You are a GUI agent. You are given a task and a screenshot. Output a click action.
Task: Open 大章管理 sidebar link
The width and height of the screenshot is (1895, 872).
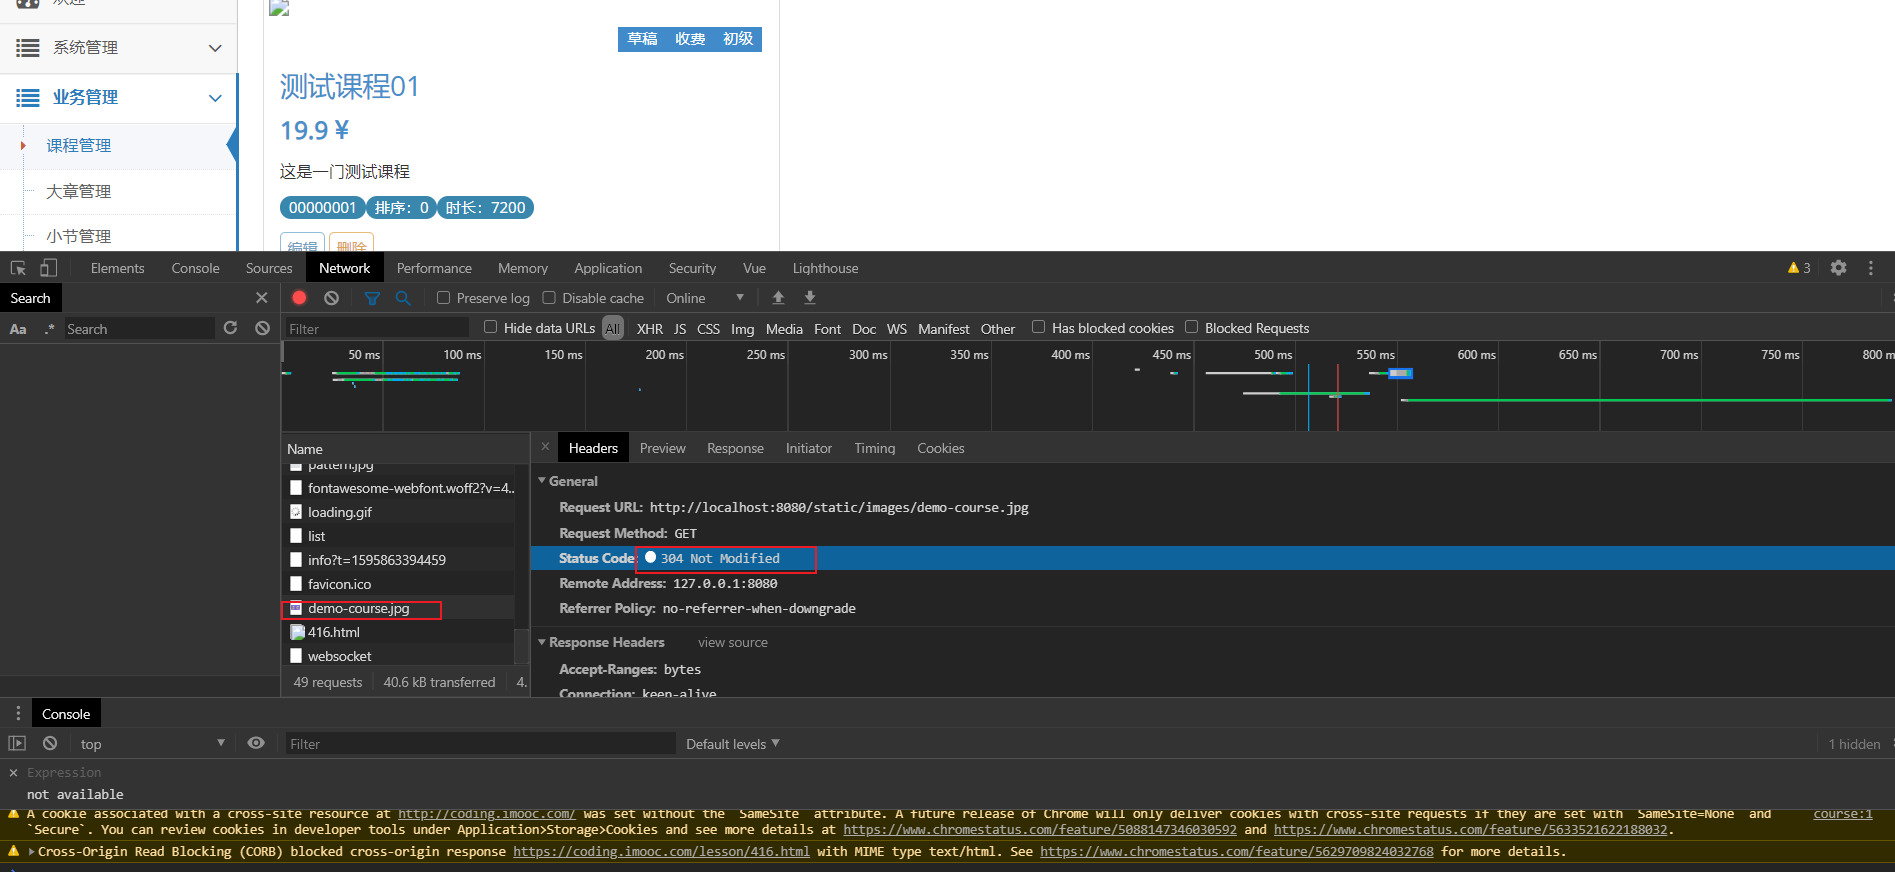point(78,191)
